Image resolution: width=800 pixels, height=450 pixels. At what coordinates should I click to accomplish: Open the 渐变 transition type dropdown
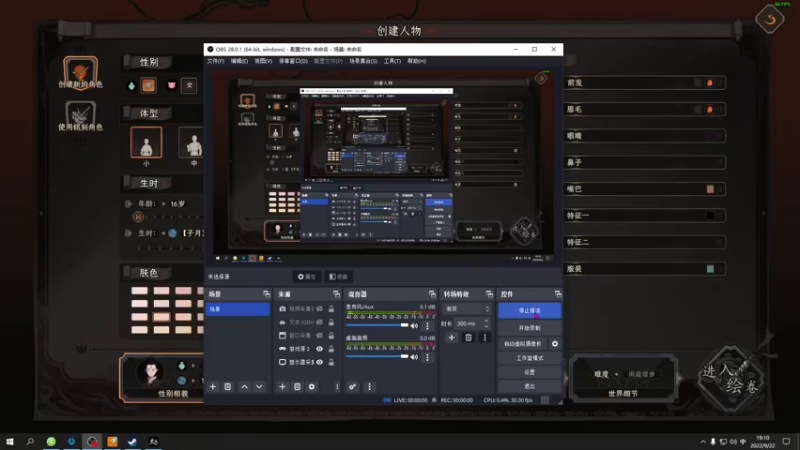pos(466,309)
